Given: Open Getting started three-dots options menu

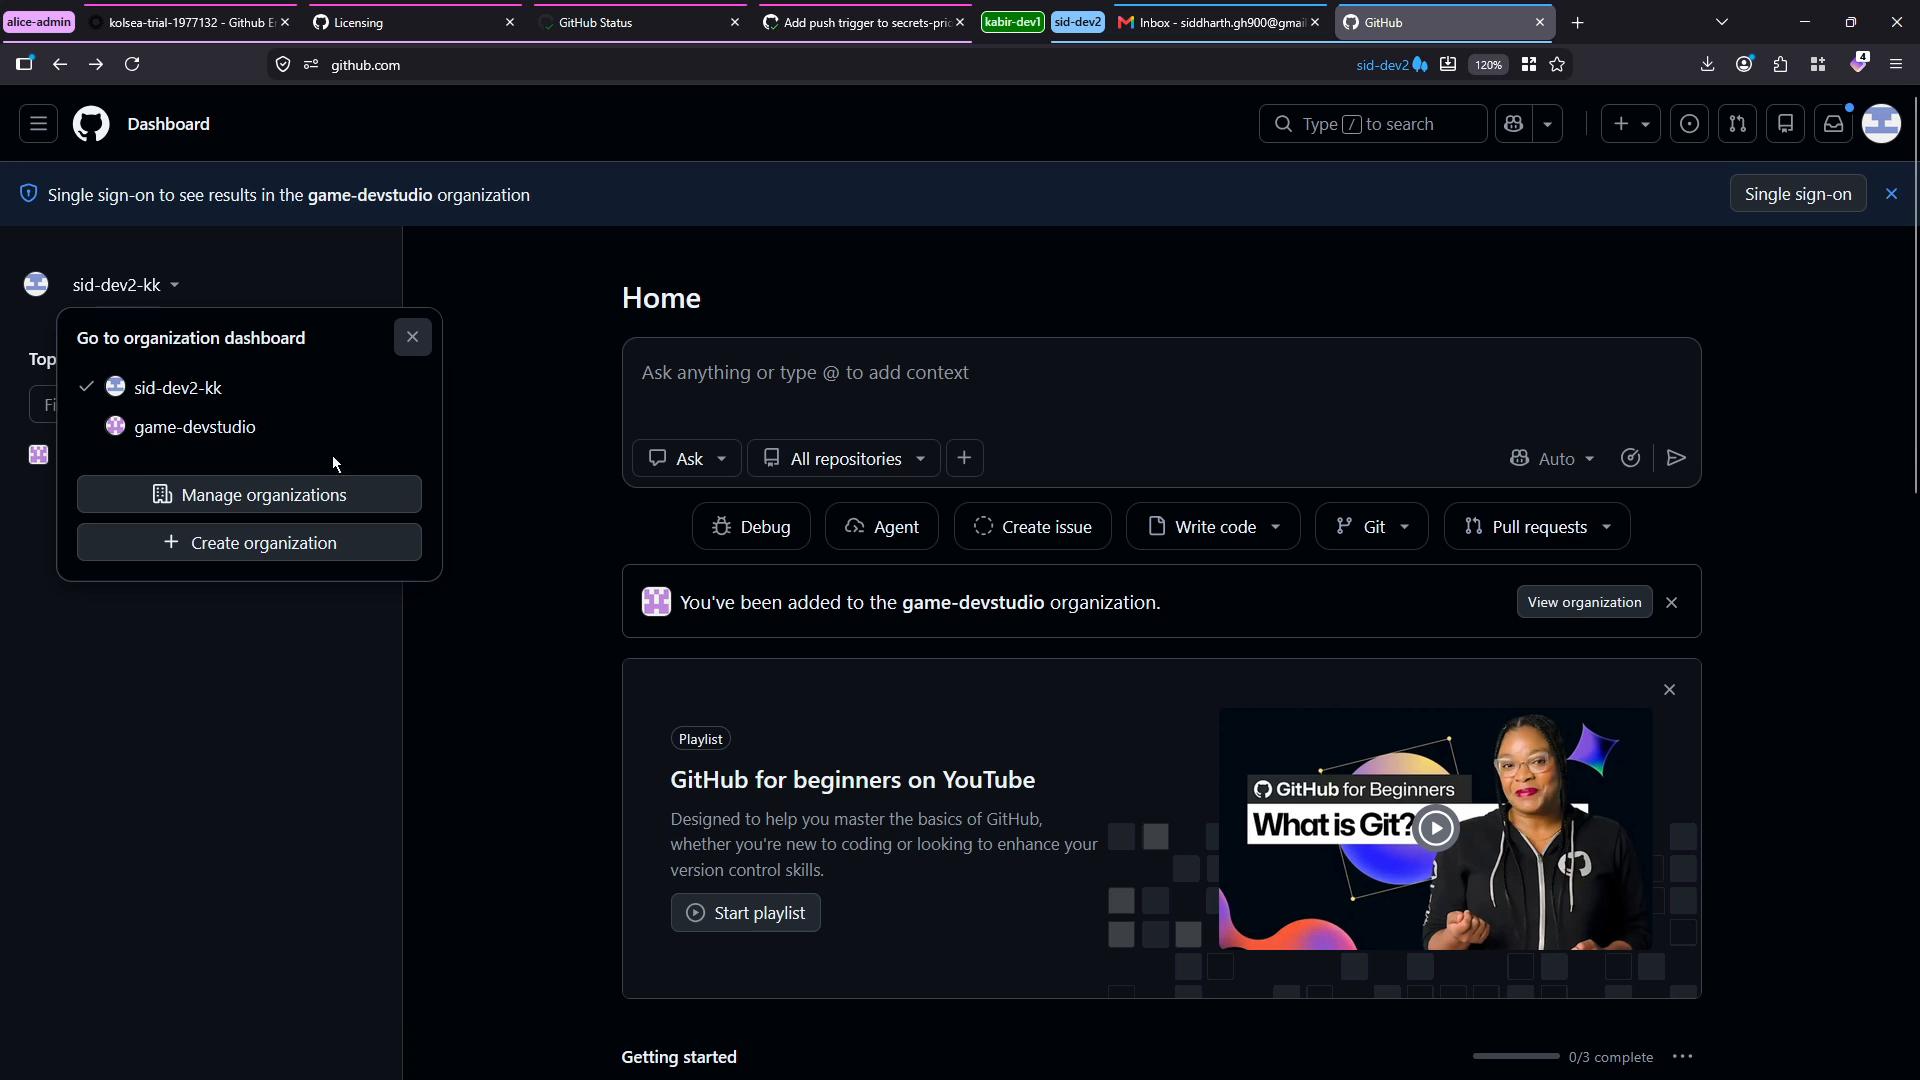Looking at the screenshot, I should point(1683,1057).
